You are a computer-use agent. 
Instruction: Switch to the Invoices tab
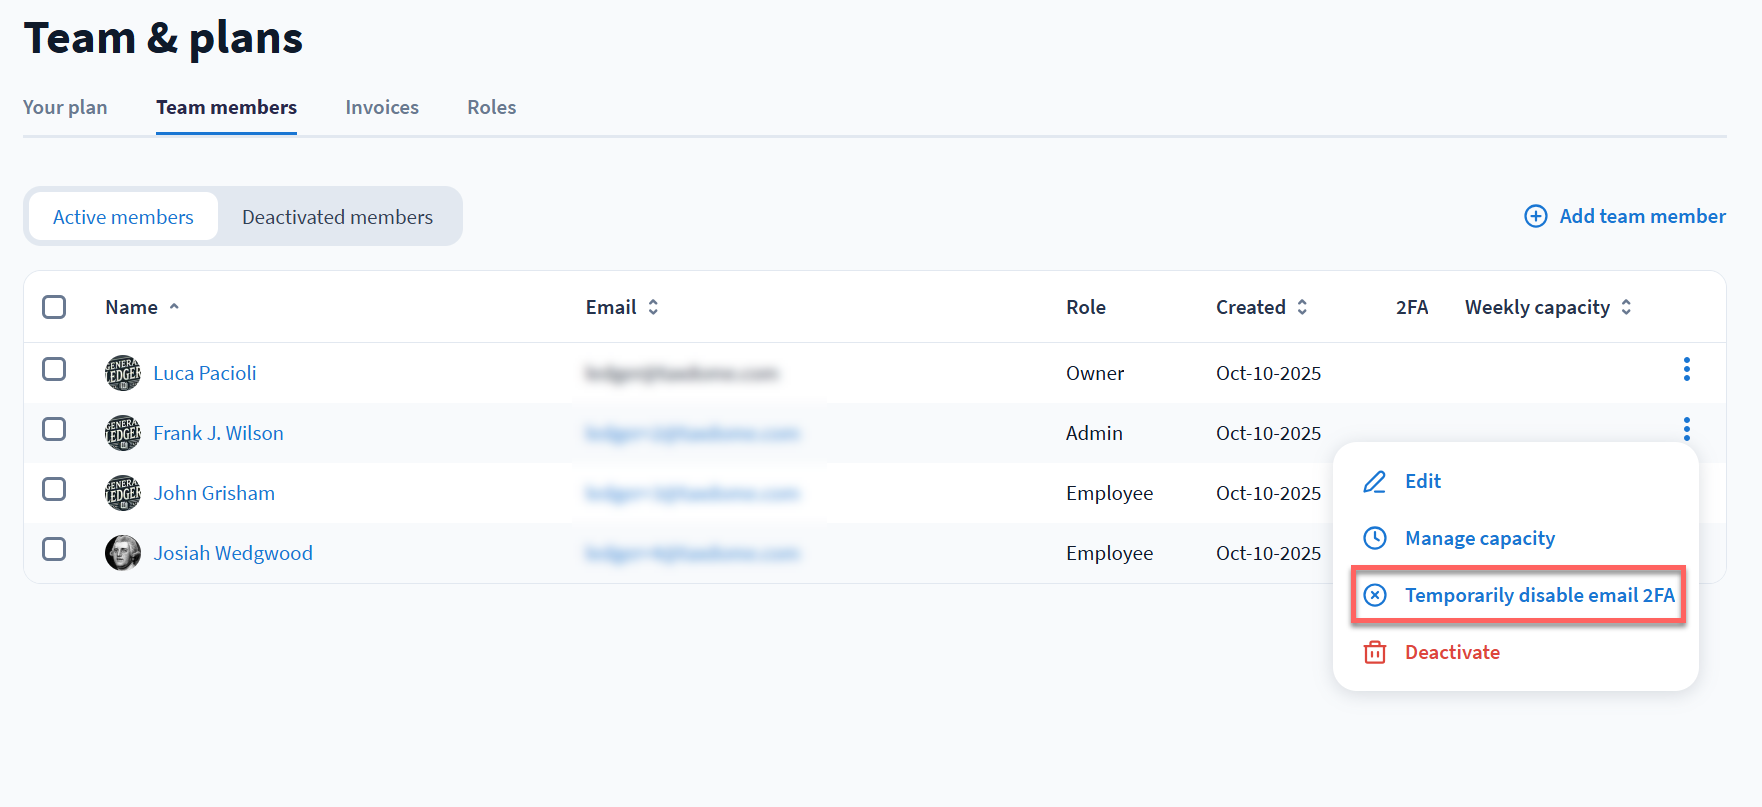(x=382, y=107)
